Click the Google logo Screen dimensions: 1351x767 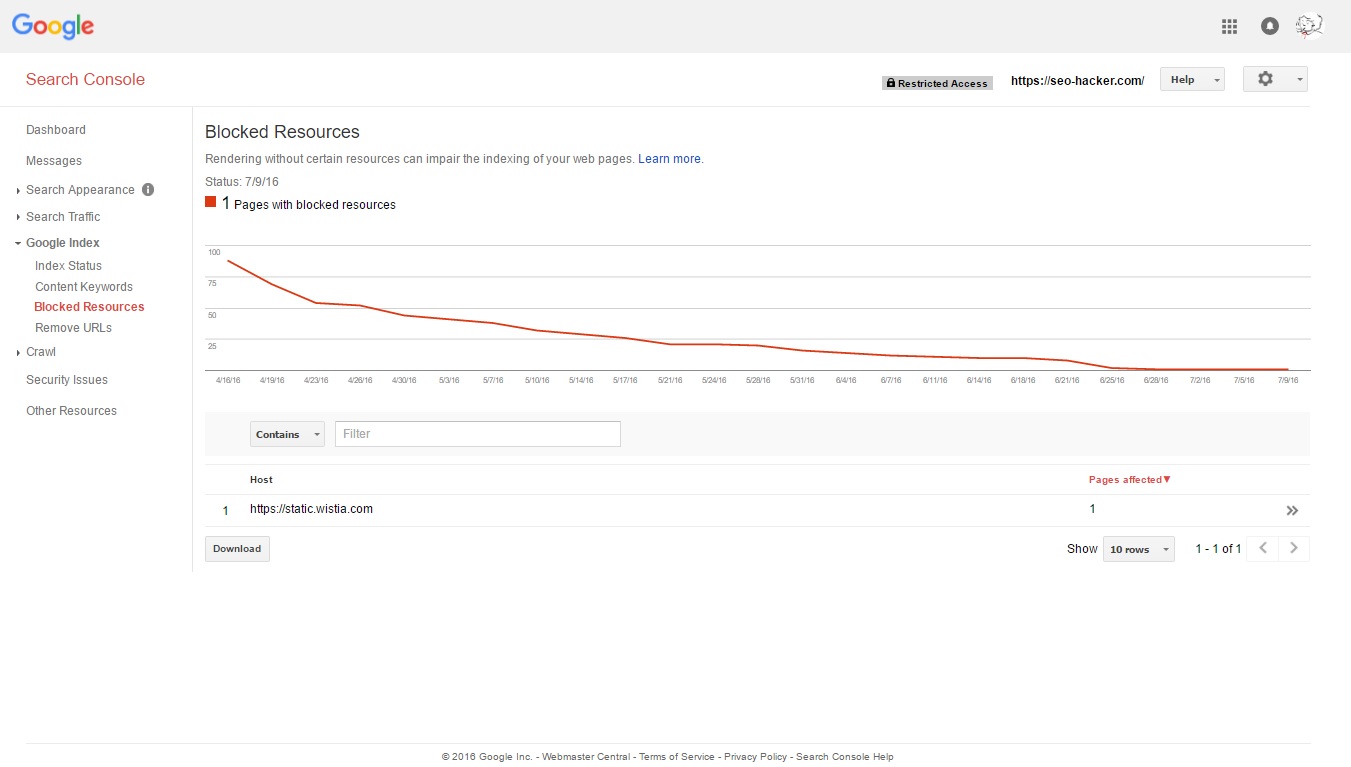click(53, 27)
